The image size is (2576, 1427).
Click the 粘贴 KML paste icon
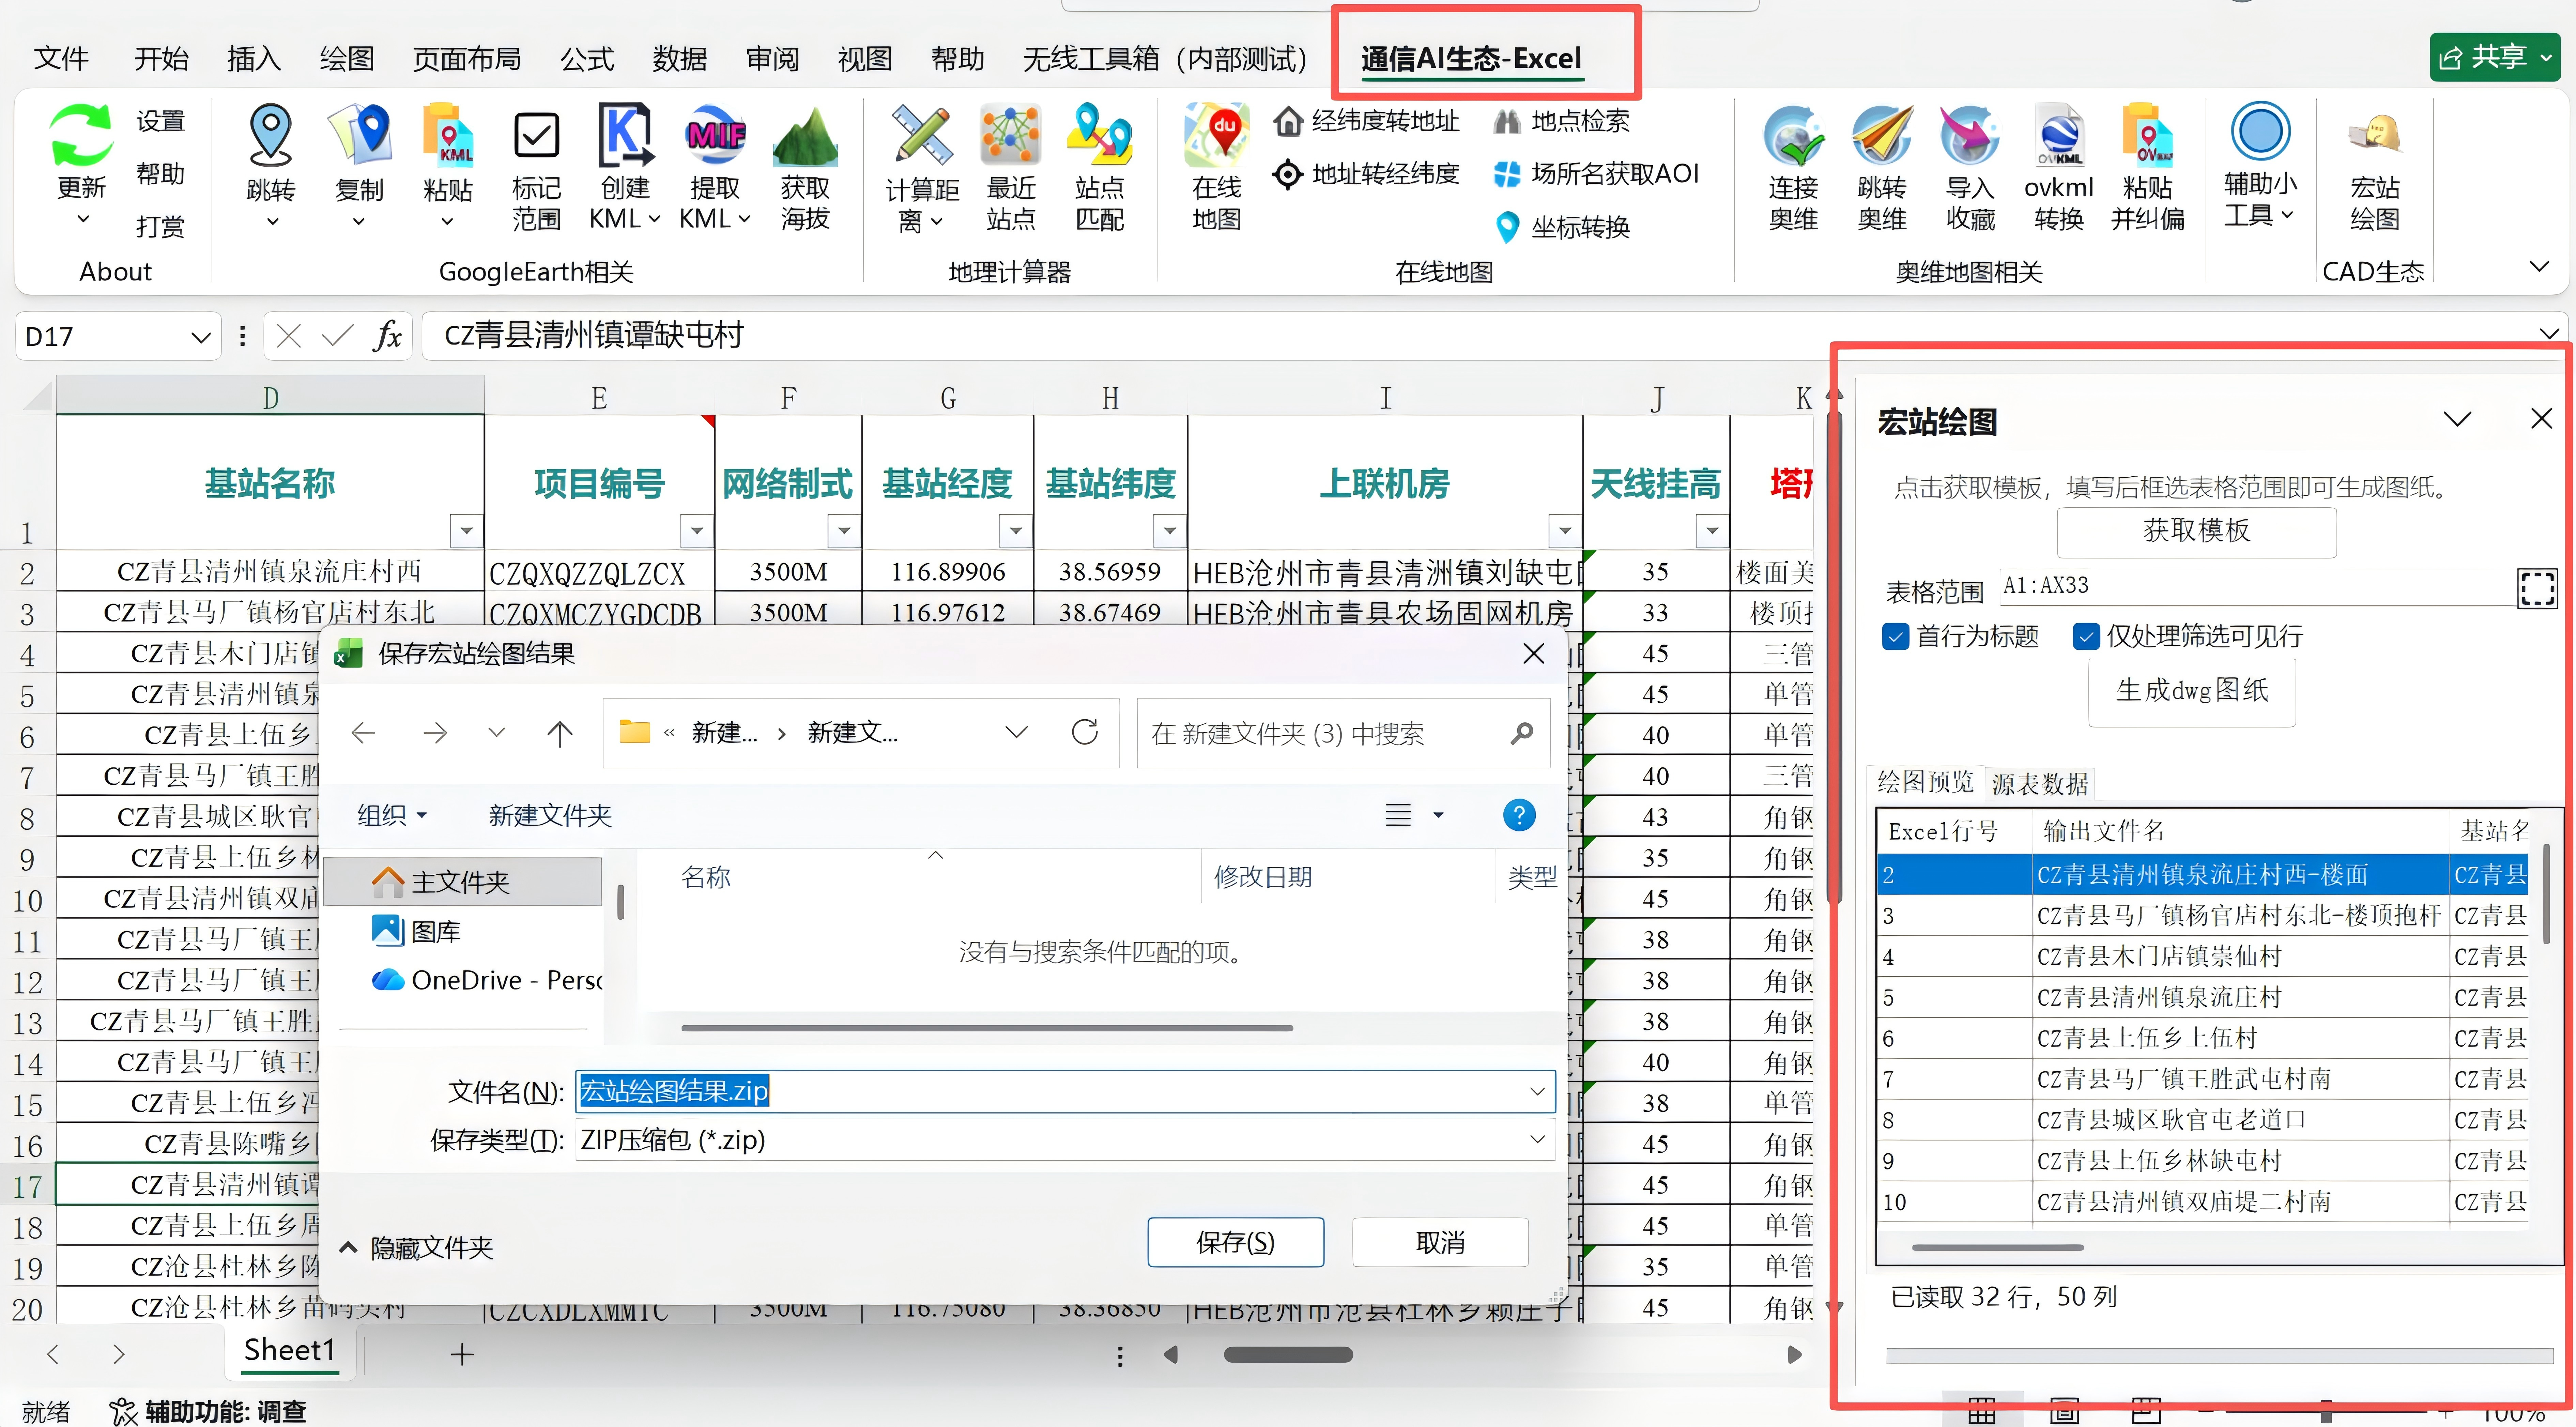coord(448,135)
